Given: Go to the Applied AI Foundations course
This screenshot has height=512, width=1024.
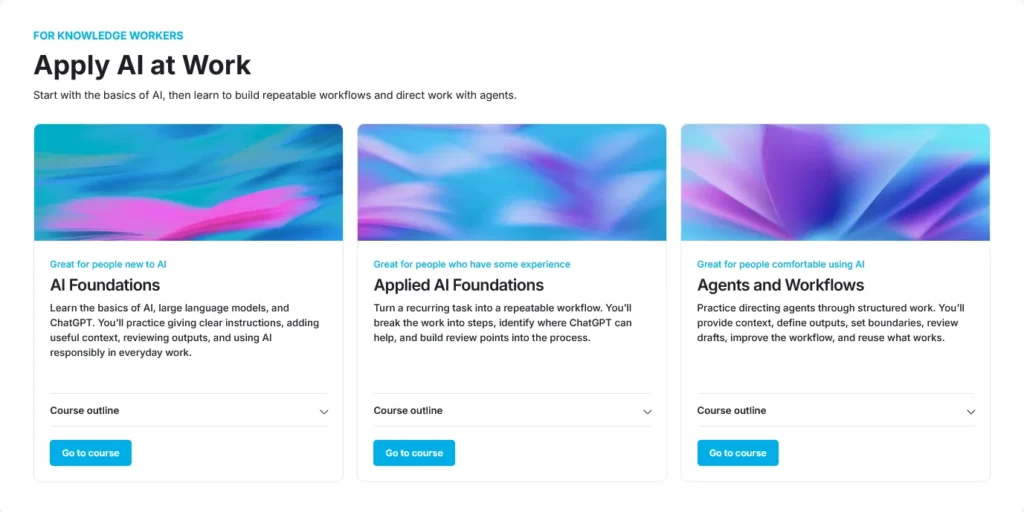Looking at the screenshot, I should (414, 453).
